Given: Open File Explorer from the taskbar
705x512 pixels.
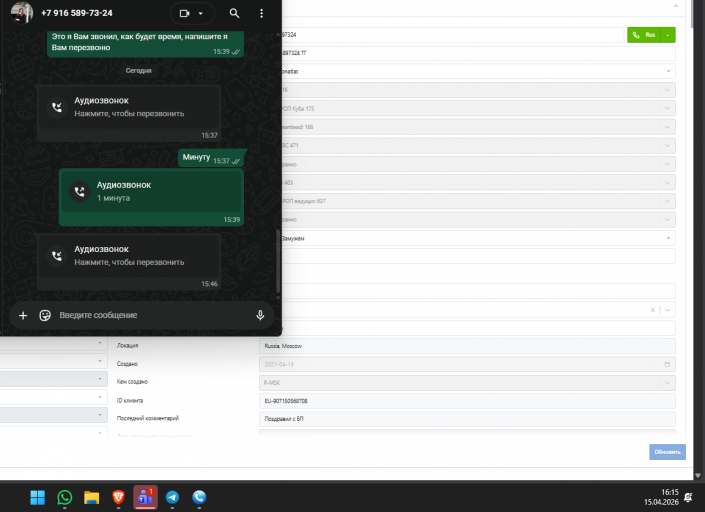Looking at the screenshot, I should (92, 498).
